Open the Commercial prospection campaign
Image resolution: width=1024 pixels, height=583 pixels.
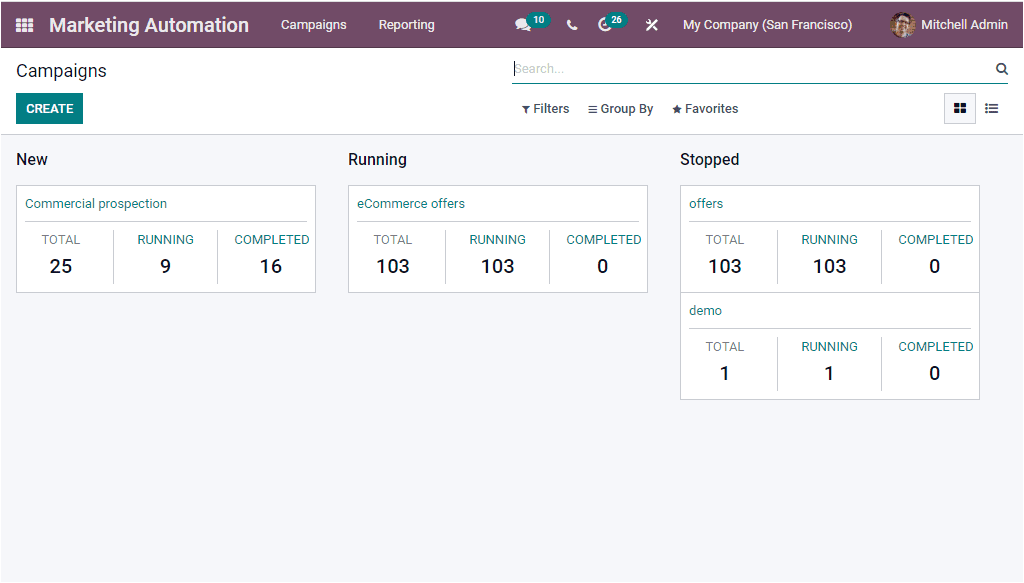point(96,204)
